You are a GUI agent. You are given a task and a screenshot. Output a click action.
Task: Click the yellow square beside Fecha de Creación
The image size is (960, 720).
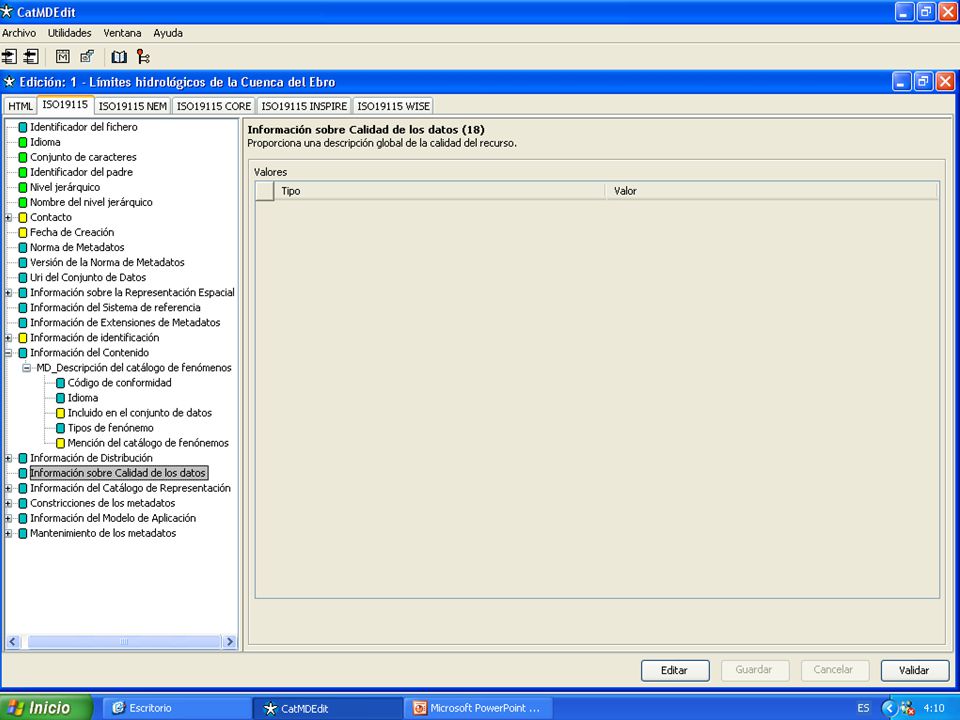23,233
